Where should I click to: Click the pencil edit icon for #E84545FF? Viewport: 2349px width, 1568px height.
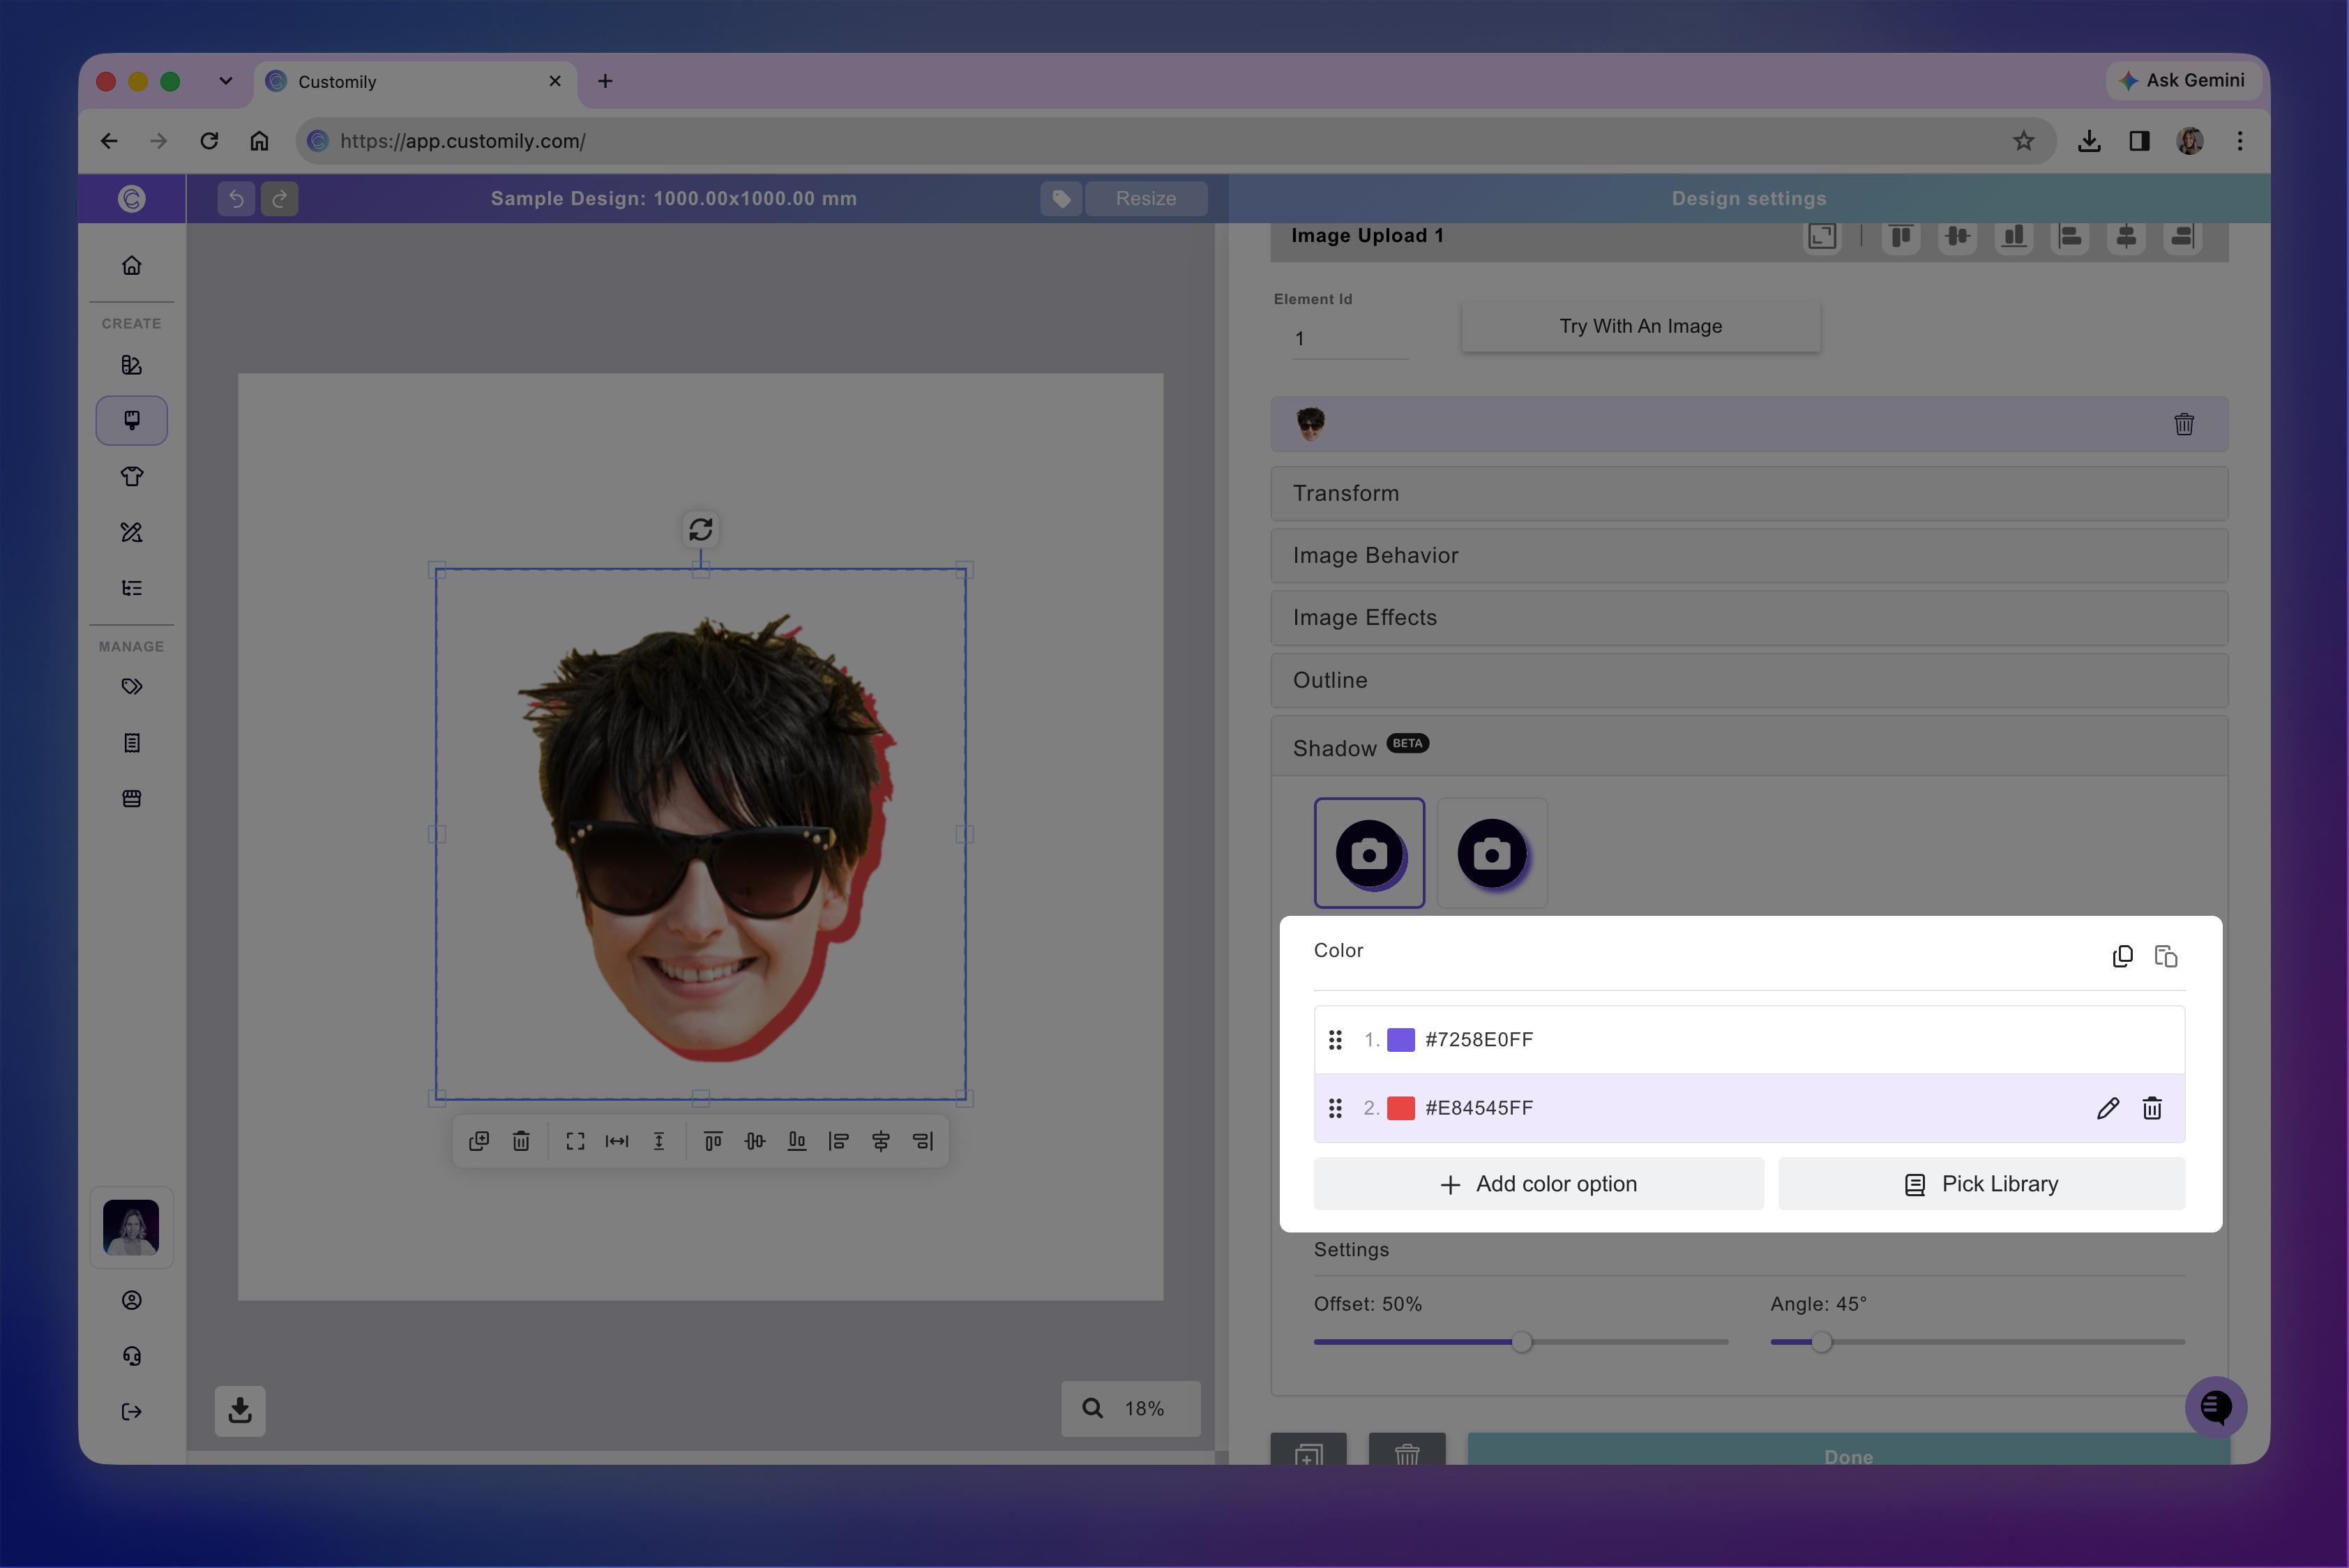(2108, 1108)
